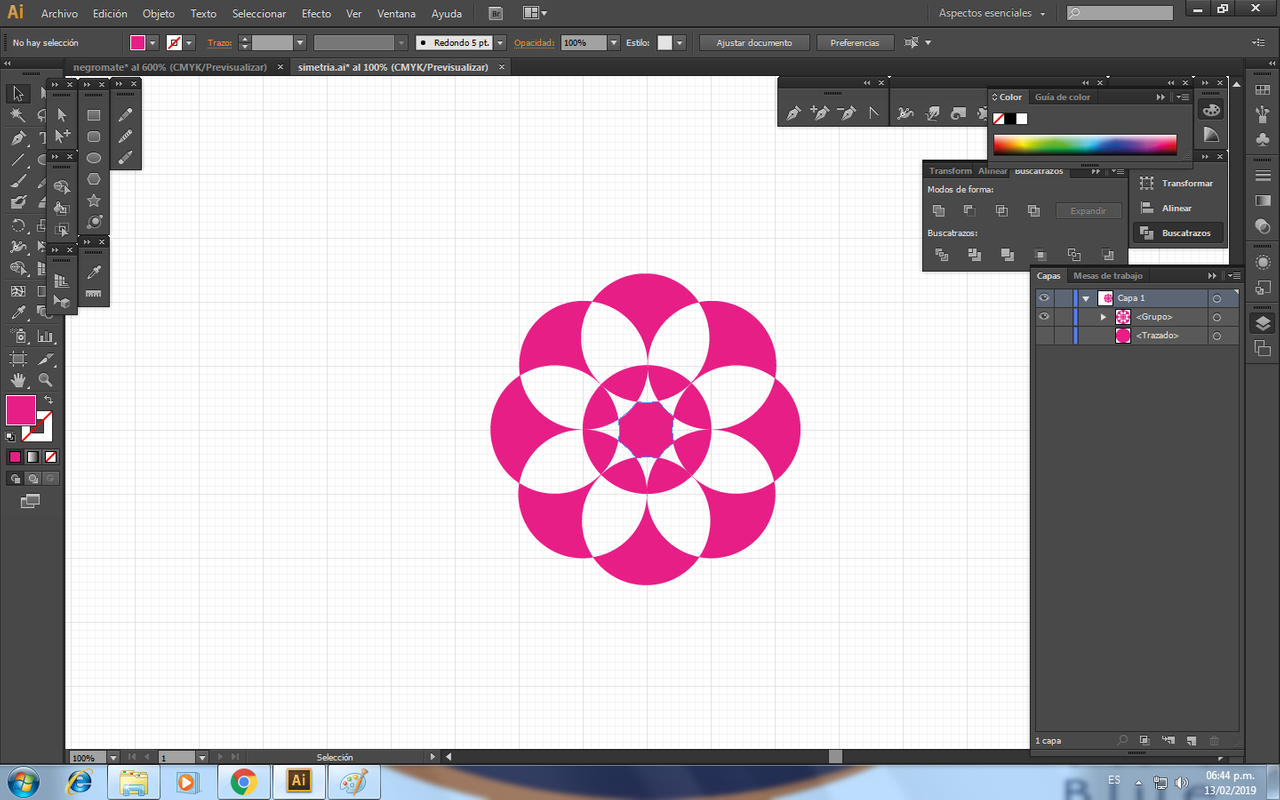1280x800 pixels.
Task: Select the Measure ruler tool
Action: coord(94,293)
